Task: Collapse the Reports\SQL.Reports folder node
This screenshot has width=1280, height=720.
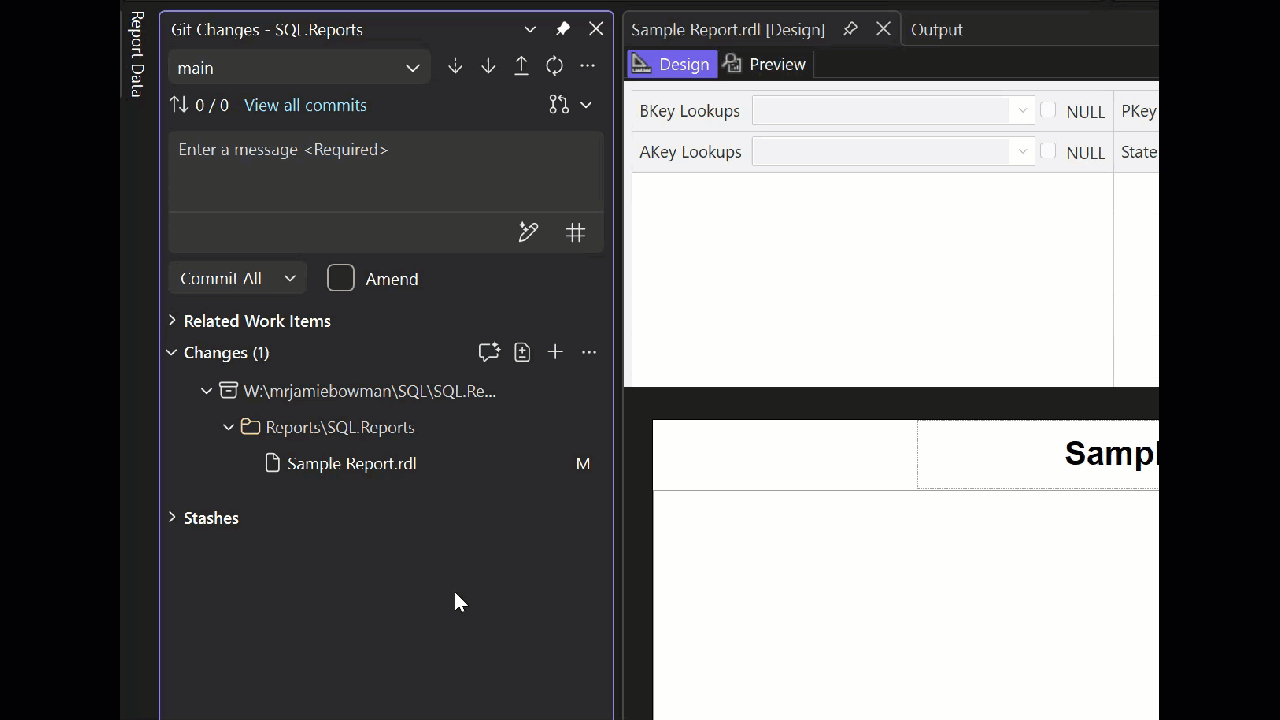Action: coord(229,427)
